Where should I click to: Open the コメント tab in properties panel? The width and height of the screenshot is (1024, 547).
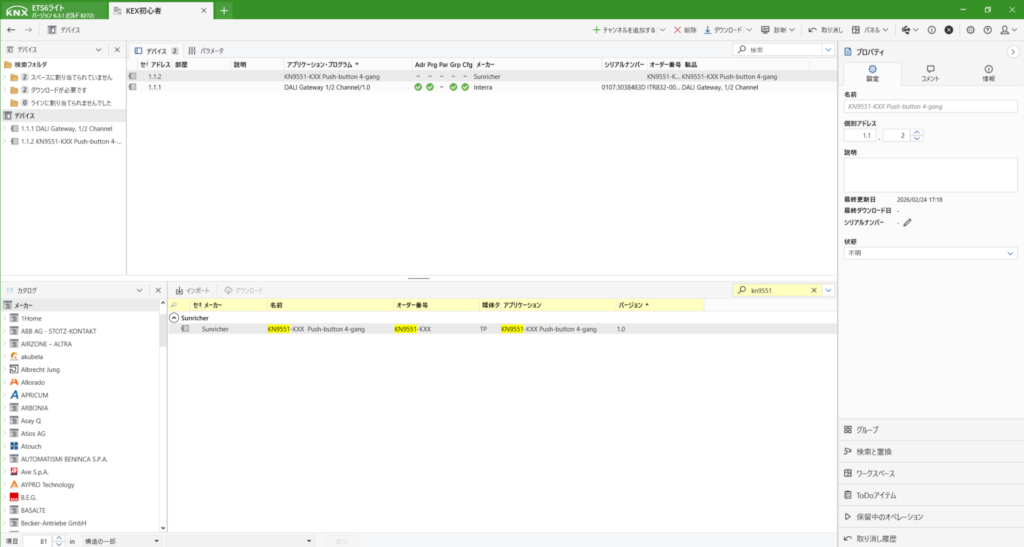(930, 73)
